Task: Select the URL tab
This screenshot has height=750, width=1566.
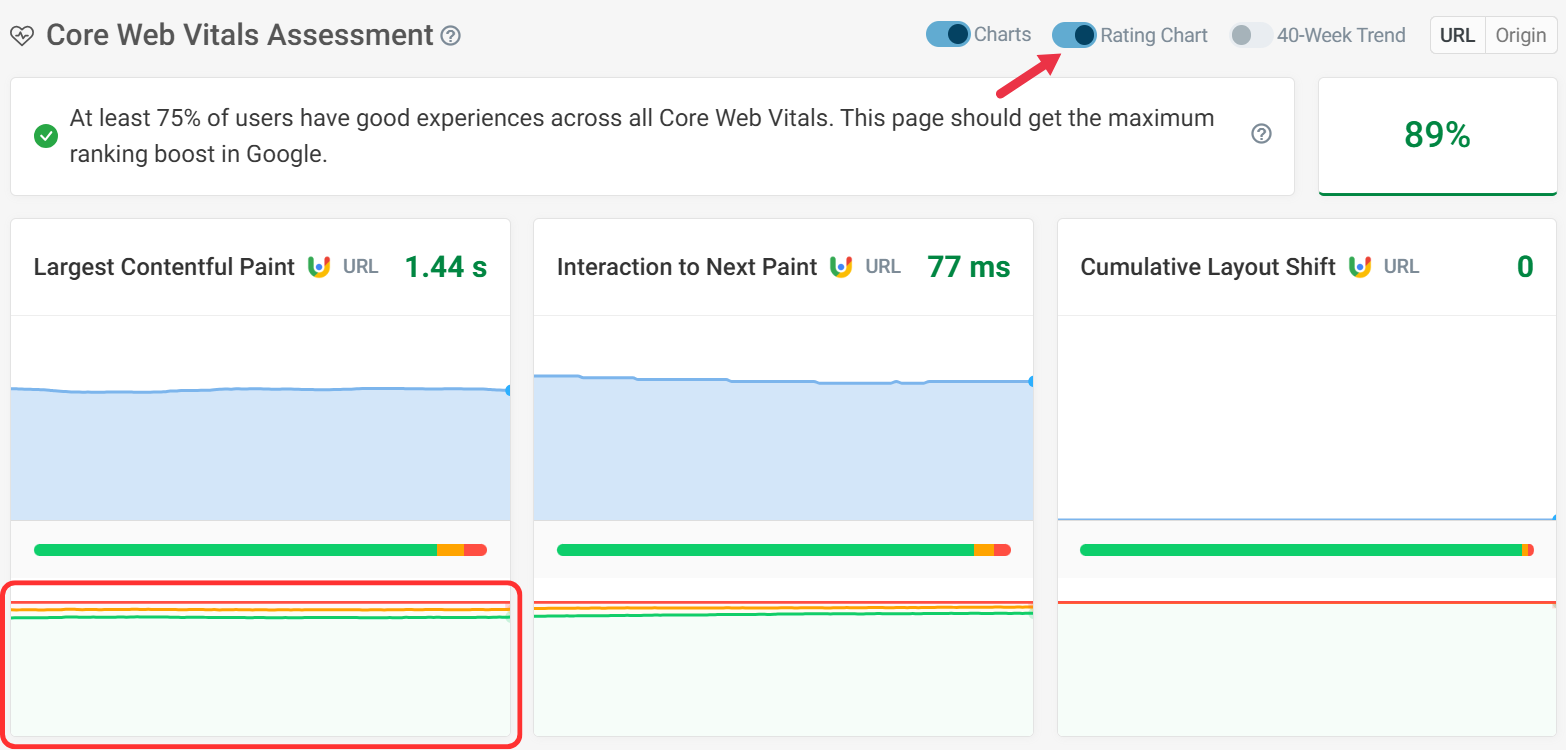Action: [1457, 35]
